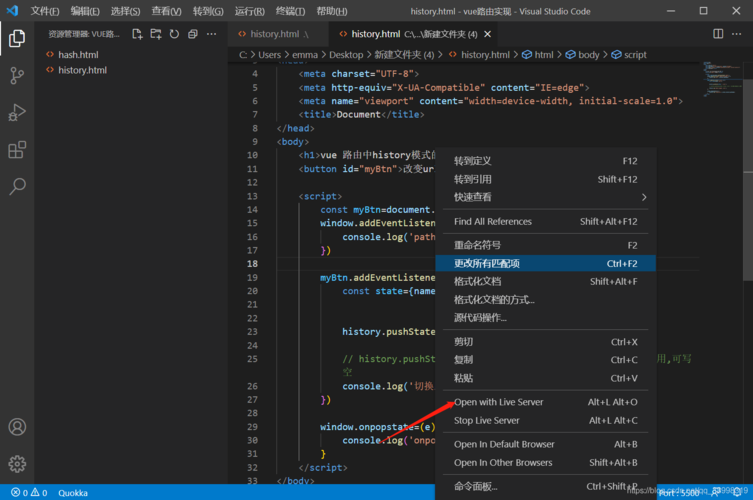The image size is (753, 500).
Task: Open the 转到(G) menu
Action: pos(208,11)
